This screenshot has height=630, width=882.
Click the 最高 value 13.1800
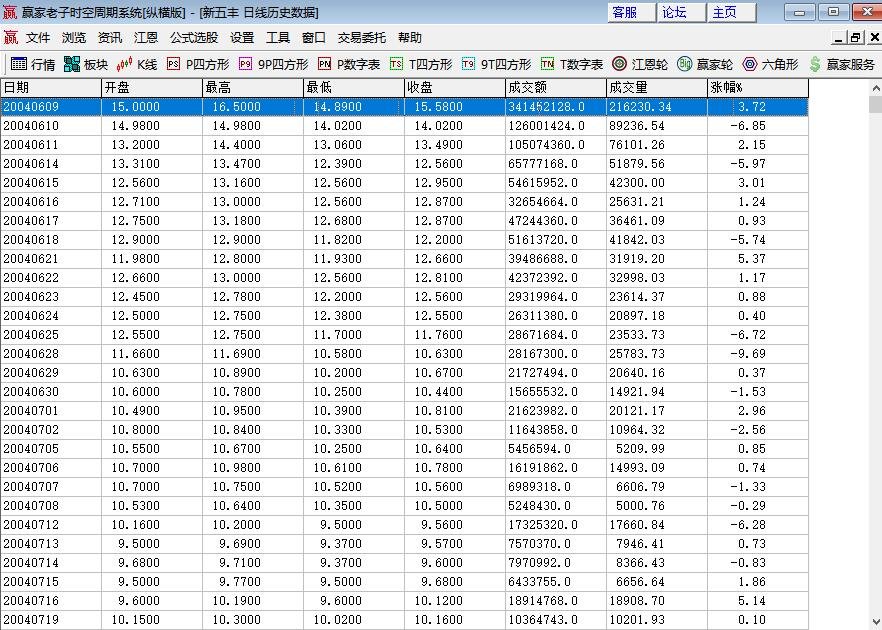coord(236,221)
